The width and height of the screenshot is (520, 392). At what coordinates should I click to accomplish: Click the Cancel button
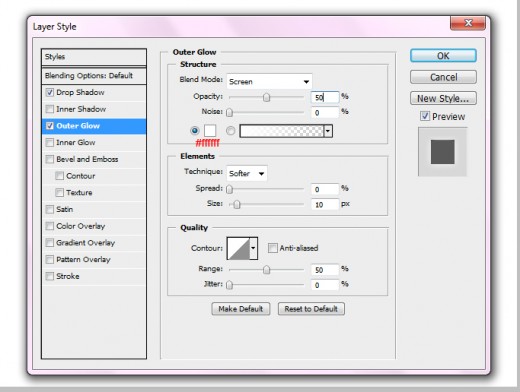443,77
